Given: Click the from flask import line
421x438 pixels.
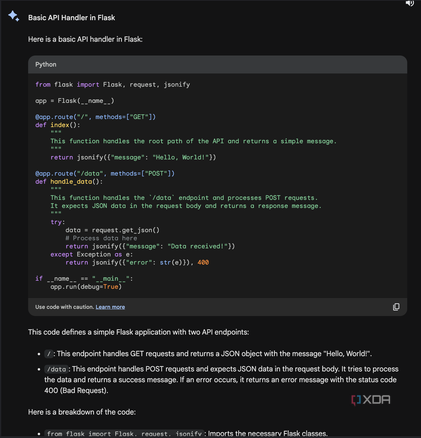Looking at the screenshot, I should (x=113, y=85).
